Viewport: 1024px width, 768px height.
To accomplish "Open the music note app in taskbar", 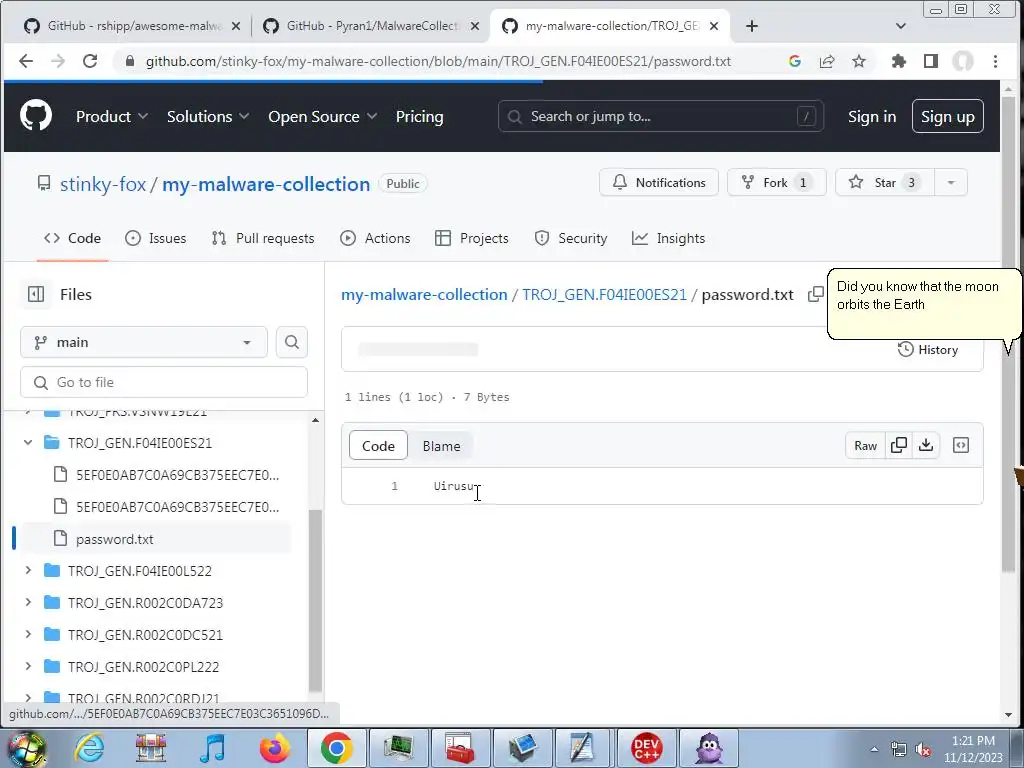I will coord(212,748).
